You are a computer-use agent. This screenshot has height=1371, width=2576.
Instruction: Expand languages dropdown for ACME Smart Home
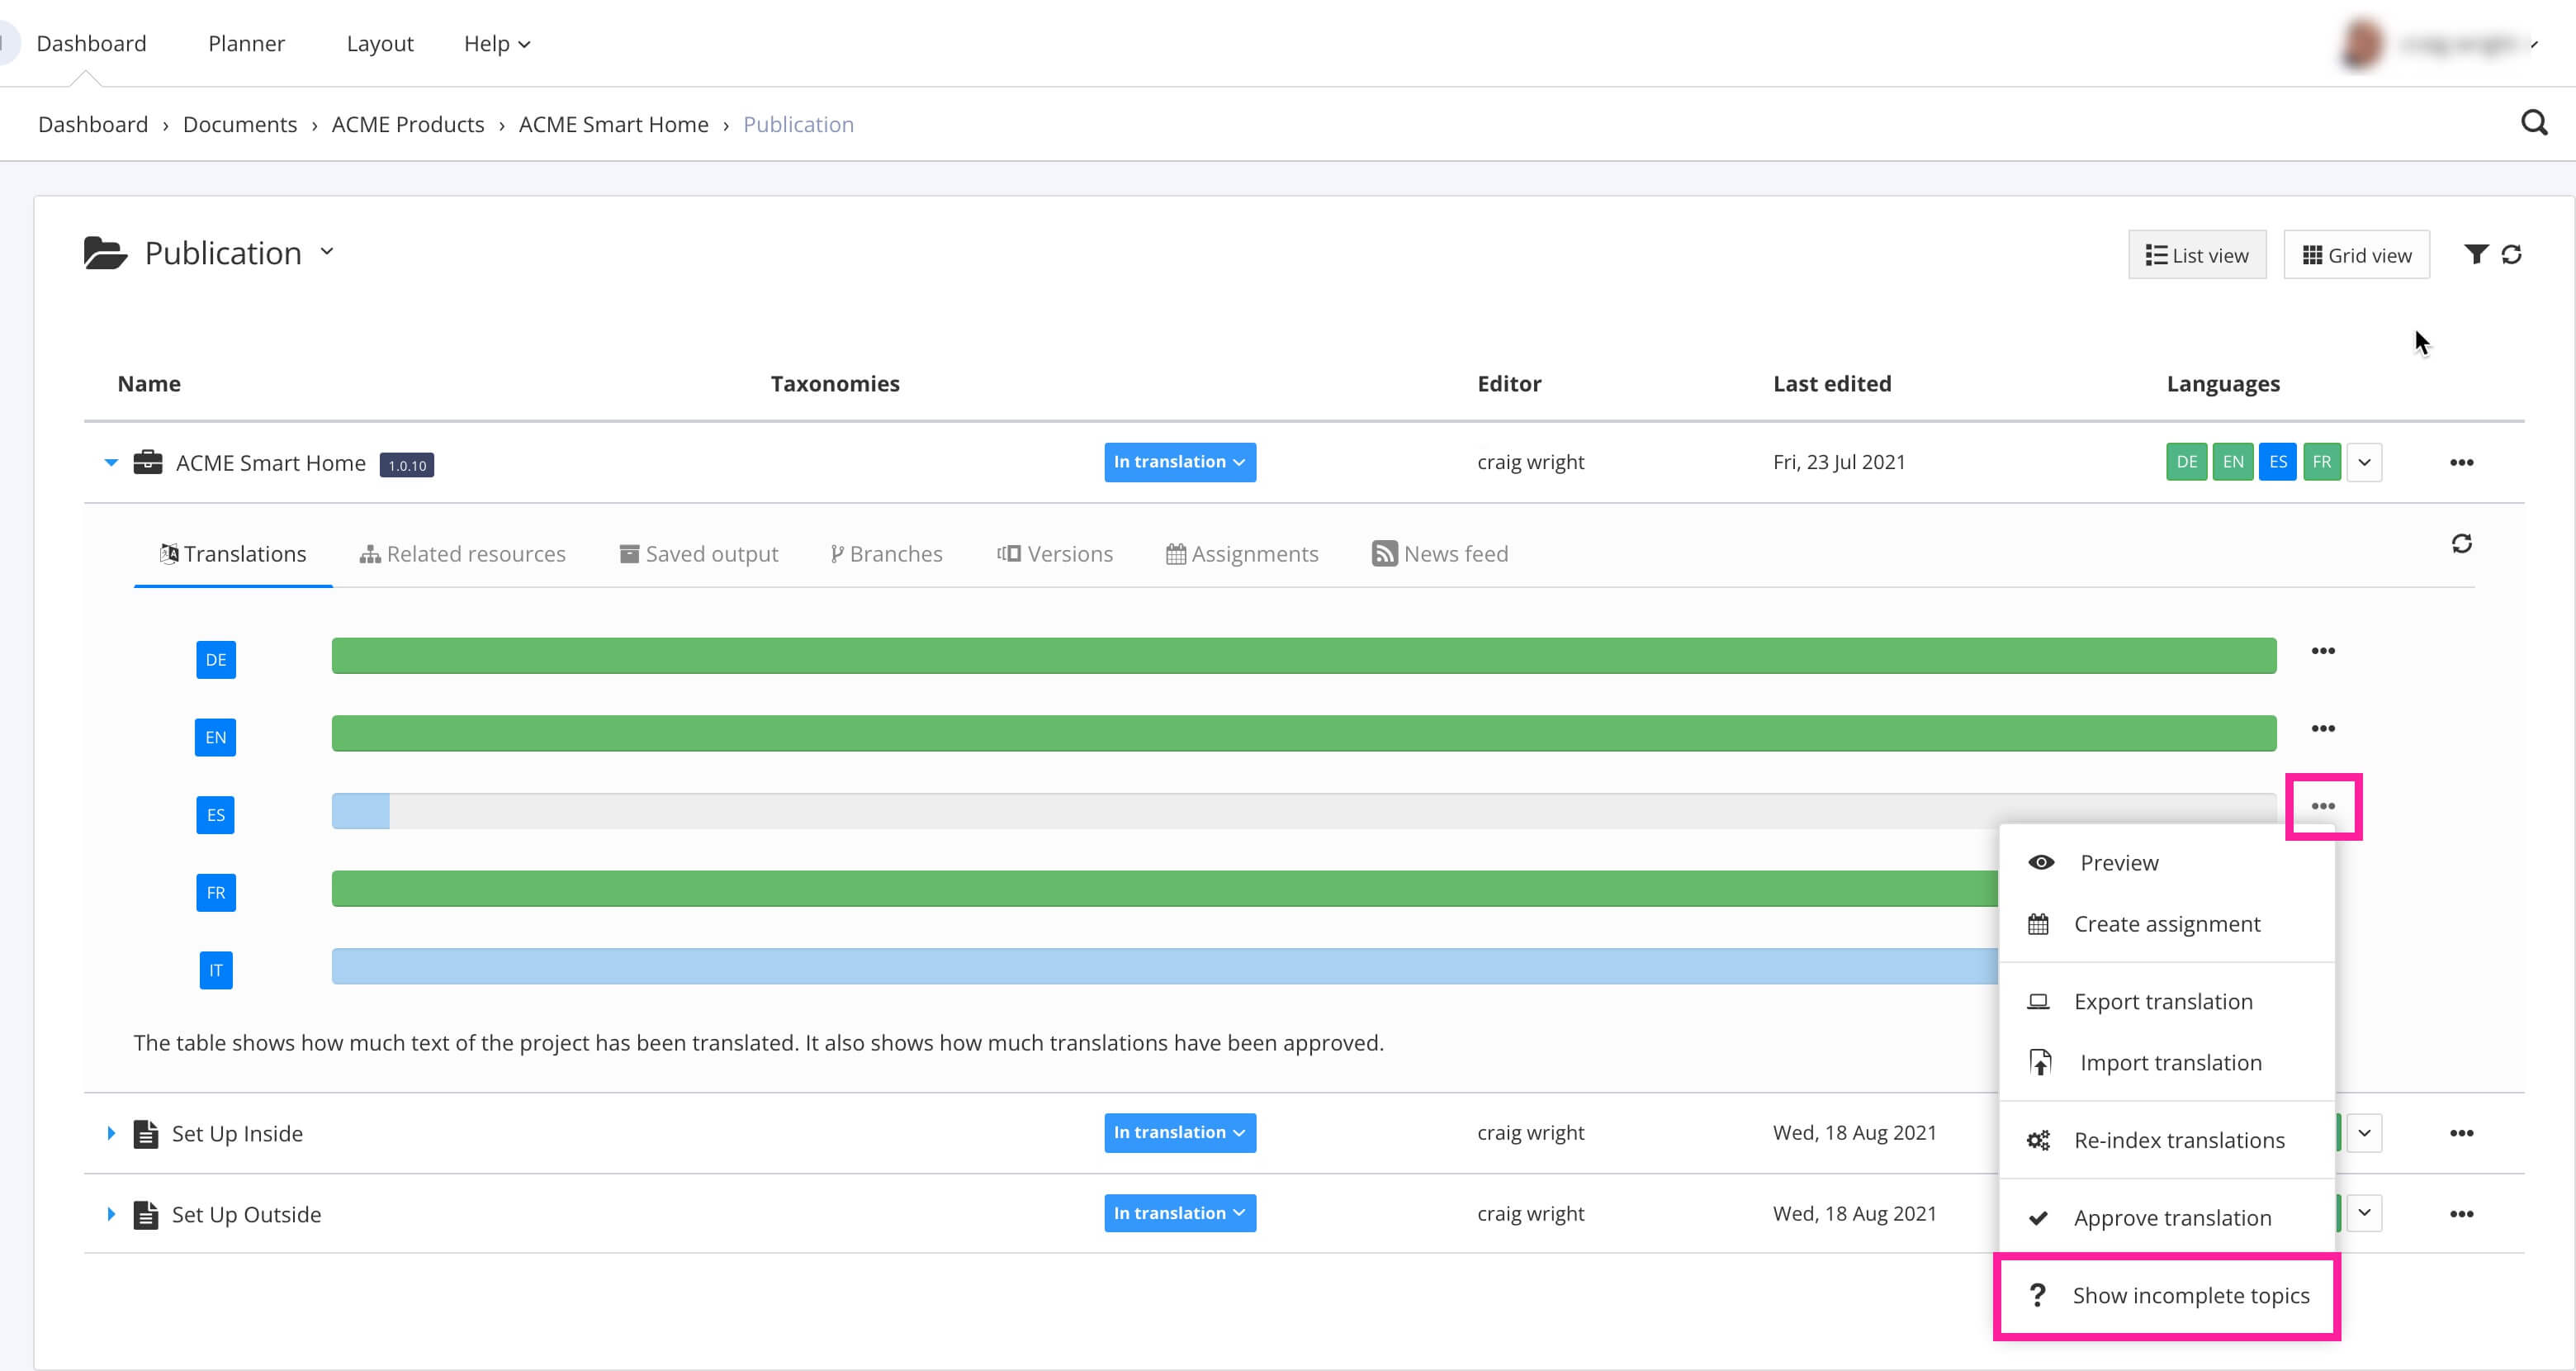[x=2364, y=462]
